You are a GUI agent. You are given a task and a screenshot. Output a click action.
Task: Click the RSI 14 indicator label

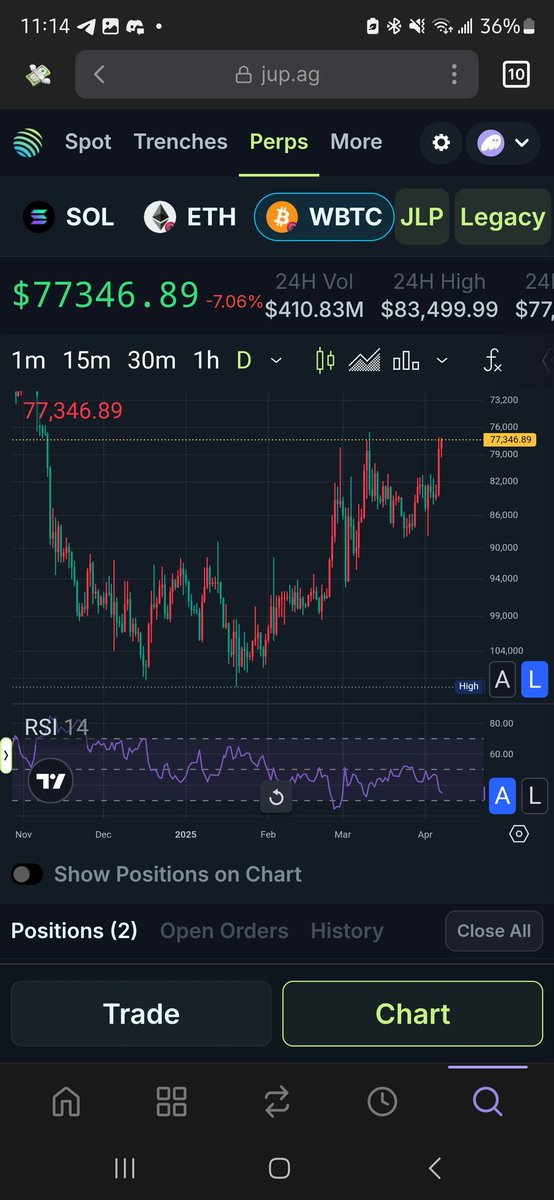point(56,728)
